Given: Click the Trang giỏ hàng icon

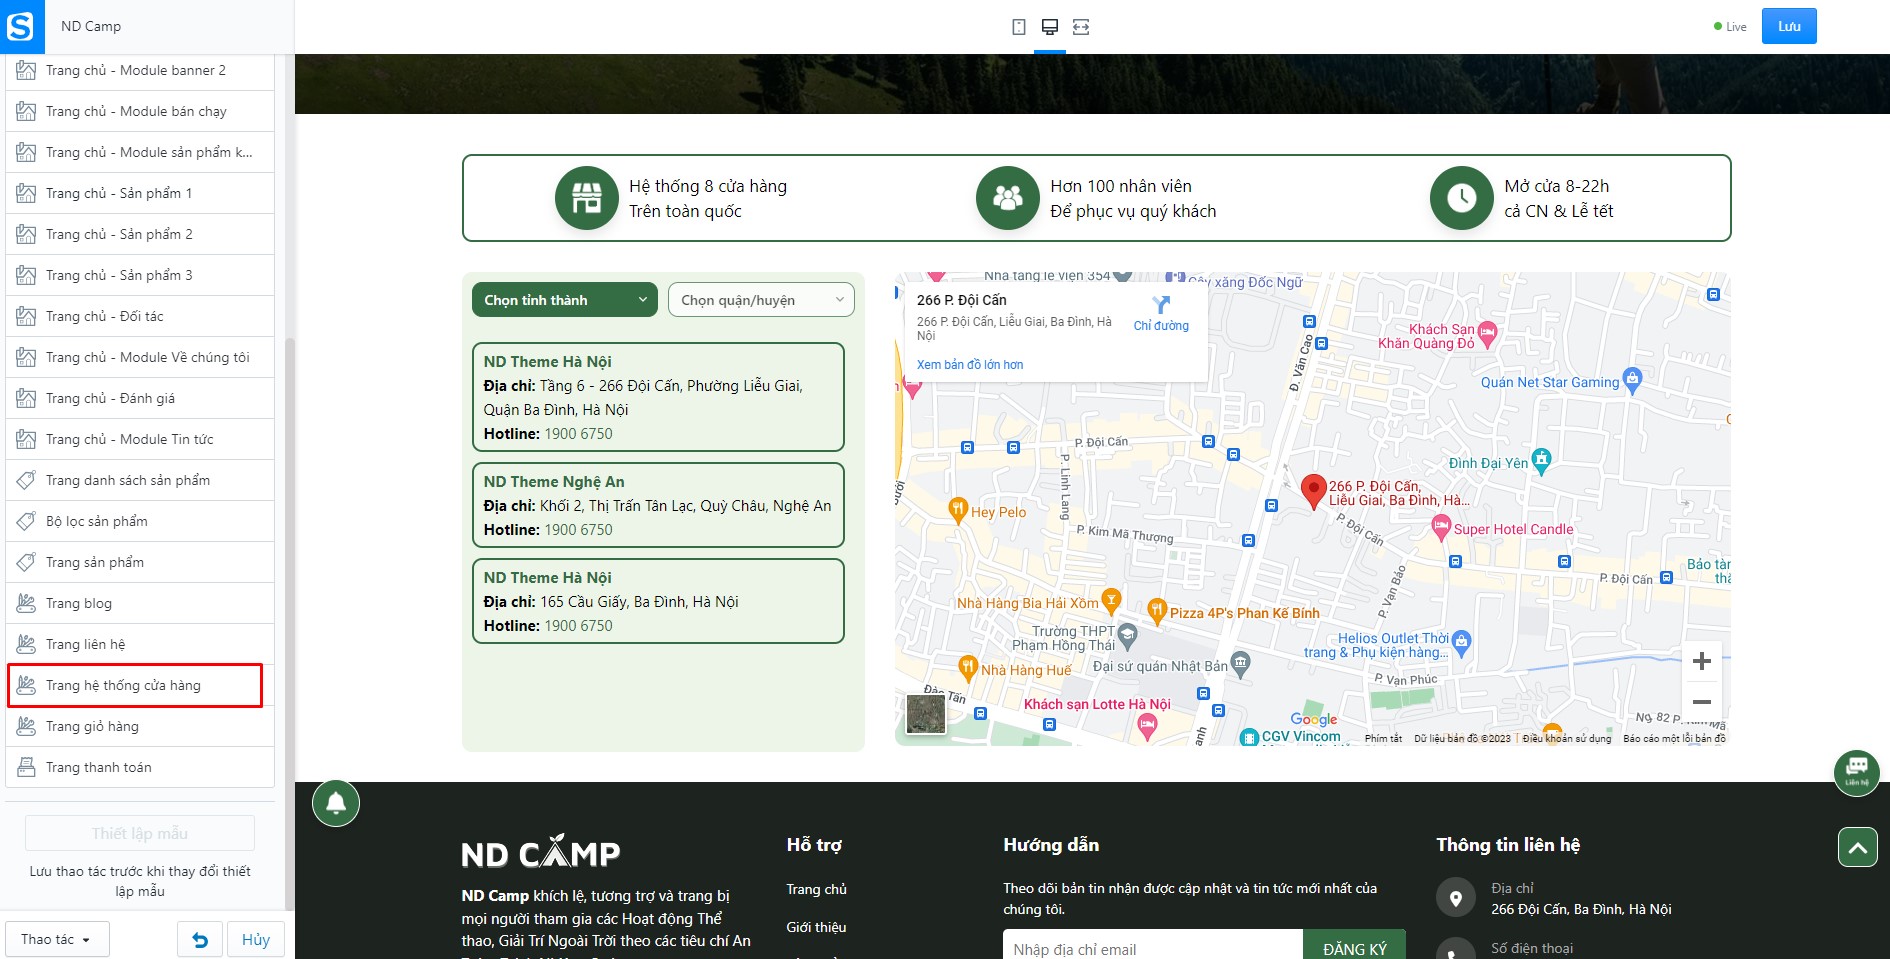Looking at the screenshot, I should [27, 726].
